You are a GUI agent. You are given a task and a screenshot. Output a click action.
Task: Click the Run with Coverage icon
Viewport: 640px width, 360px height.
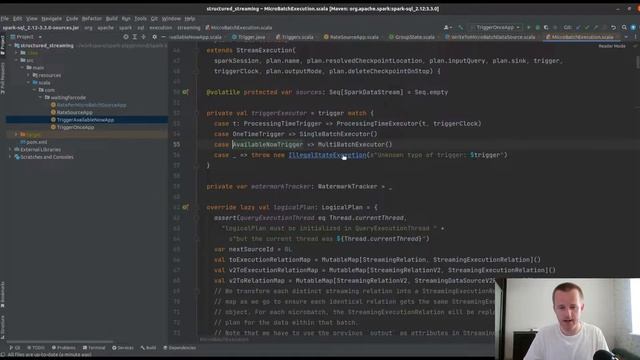pos(546,27)
